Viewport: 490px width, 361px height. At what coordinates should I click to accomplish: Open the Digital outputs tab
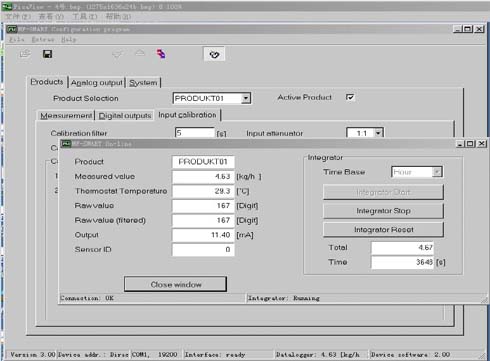click(125, 115)
